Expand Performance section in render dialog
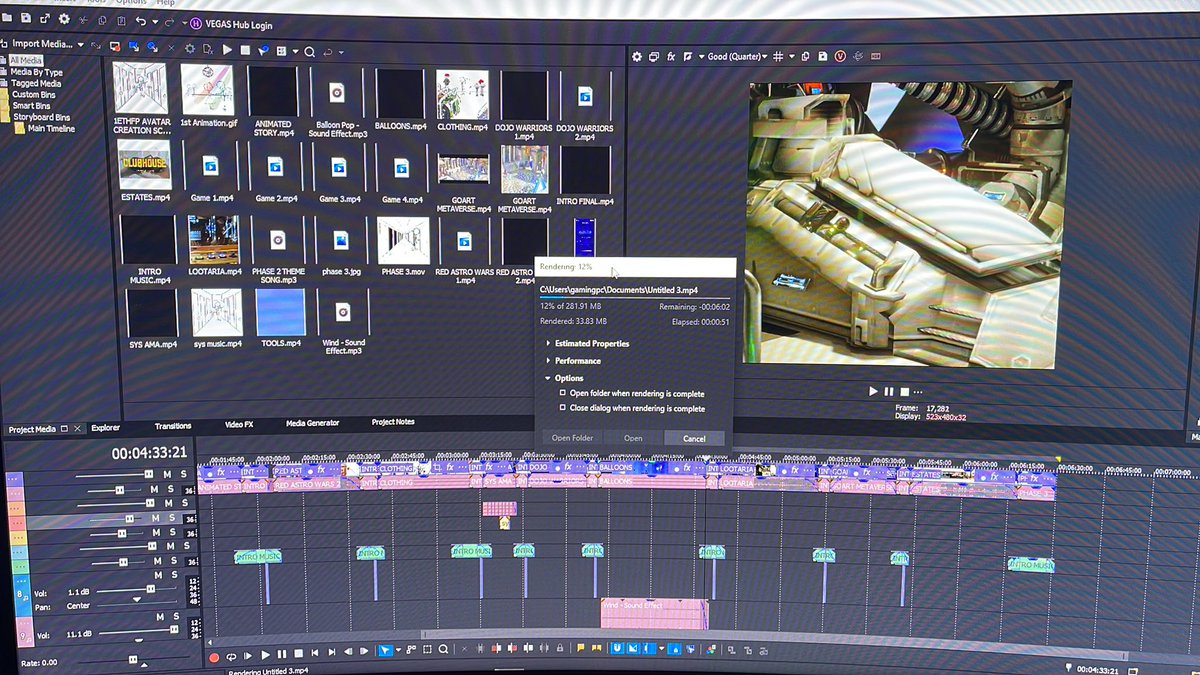Viewport: 1200px width, 675px height. pyautogui.click(x=548, y=360)
